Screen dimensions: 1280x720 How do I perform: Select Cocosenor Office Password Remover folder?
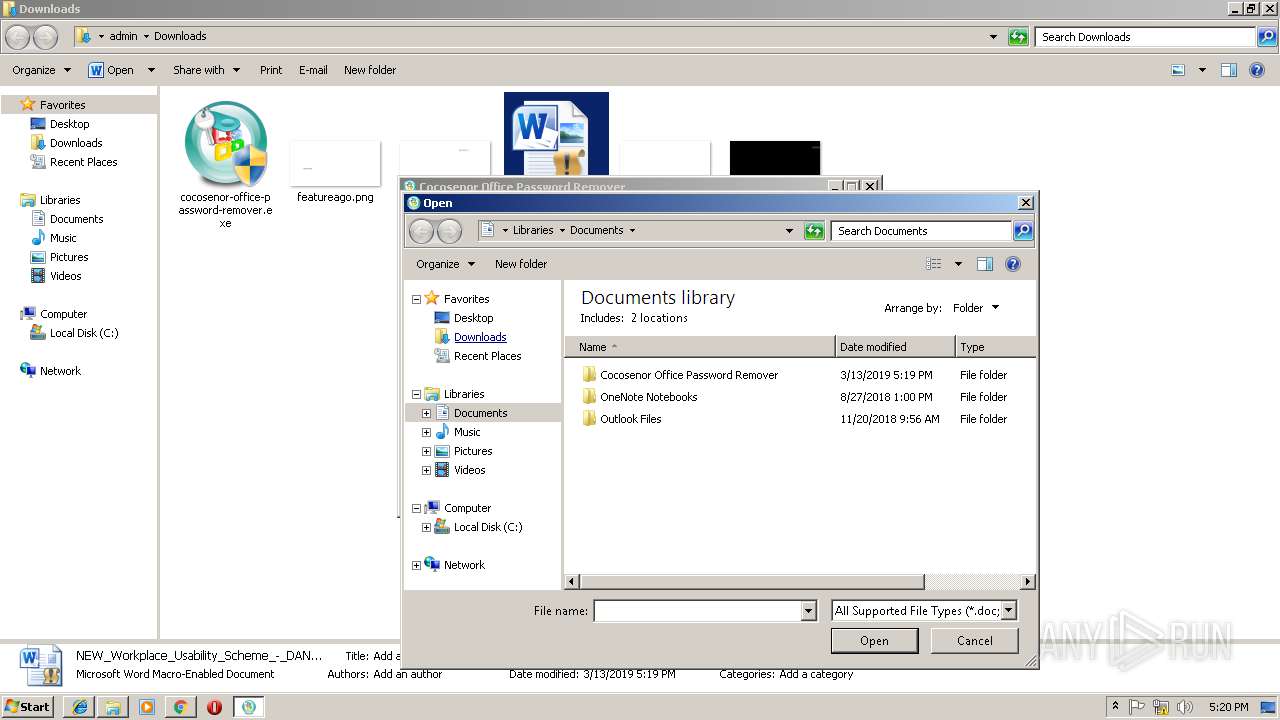(689, 375)
